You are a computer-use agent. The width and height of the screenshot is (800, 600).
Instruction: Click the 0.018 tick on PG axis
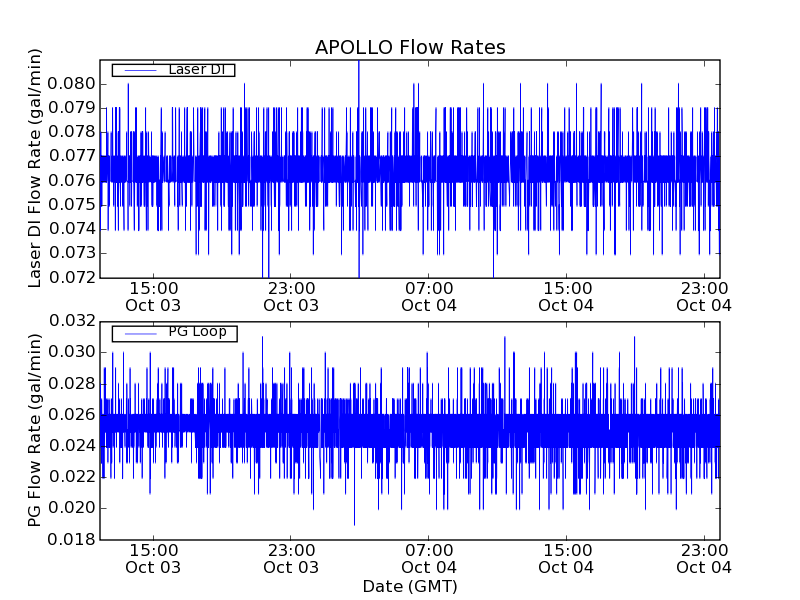71,539
